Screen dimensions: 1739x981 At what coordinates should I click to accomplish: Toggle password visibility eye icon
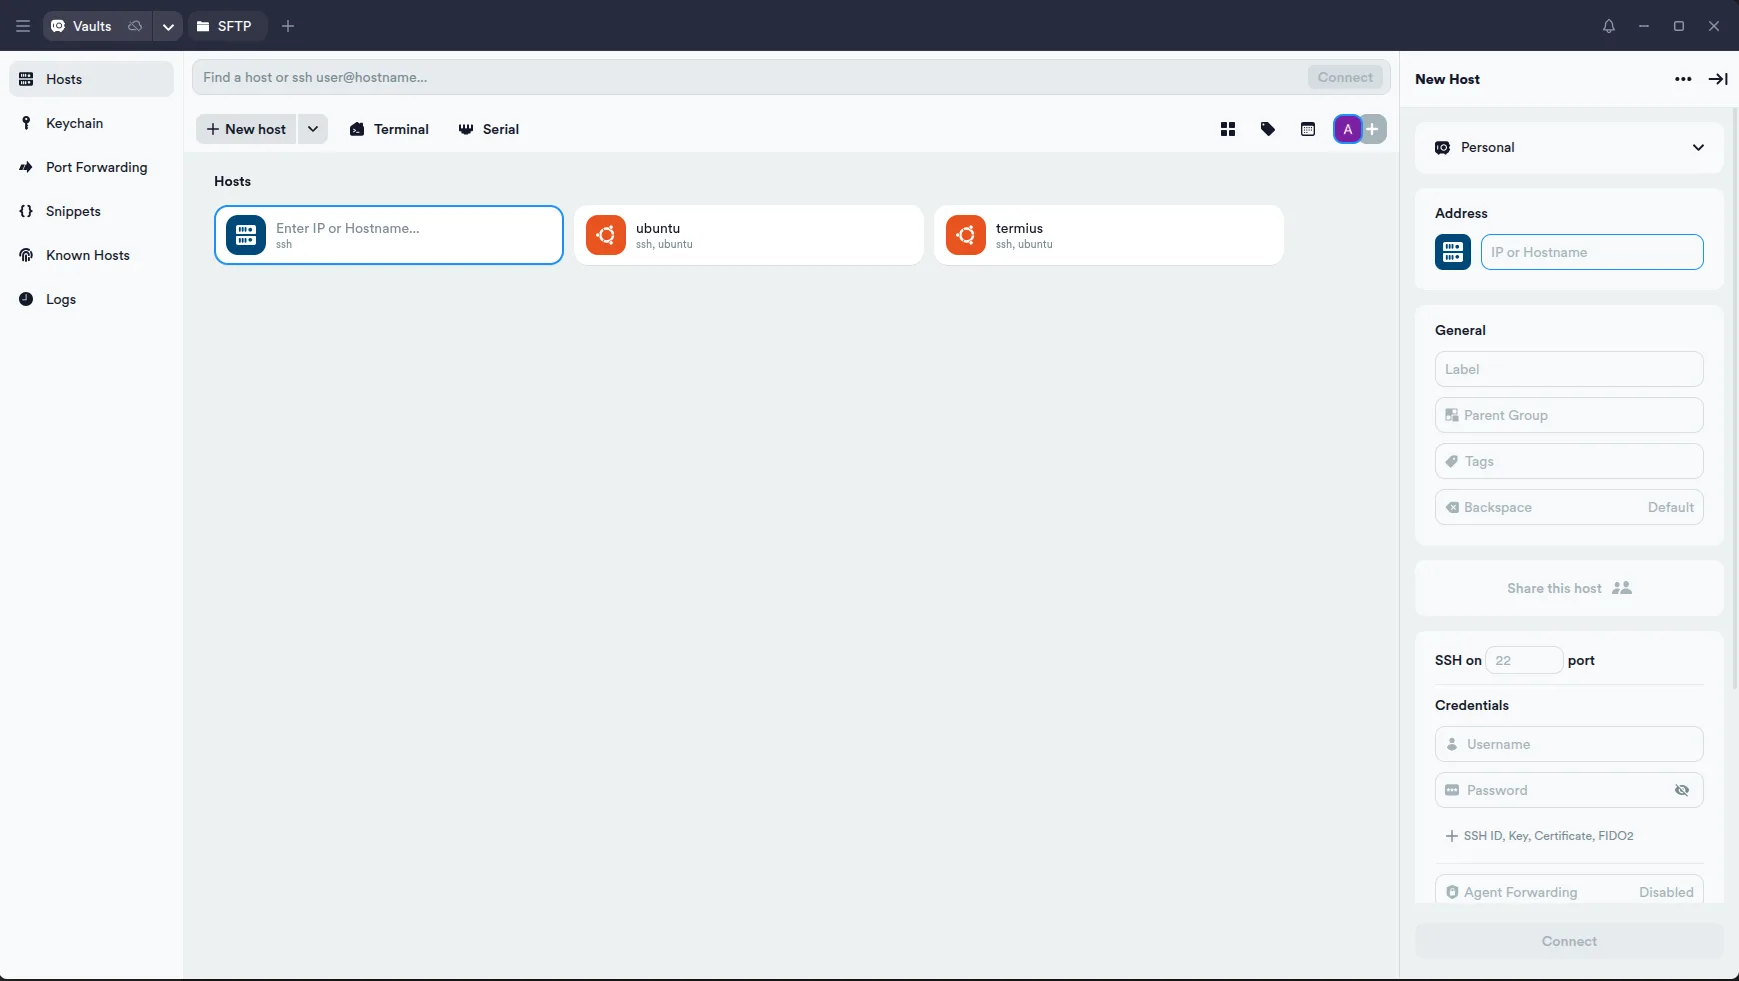[1682, 790]
